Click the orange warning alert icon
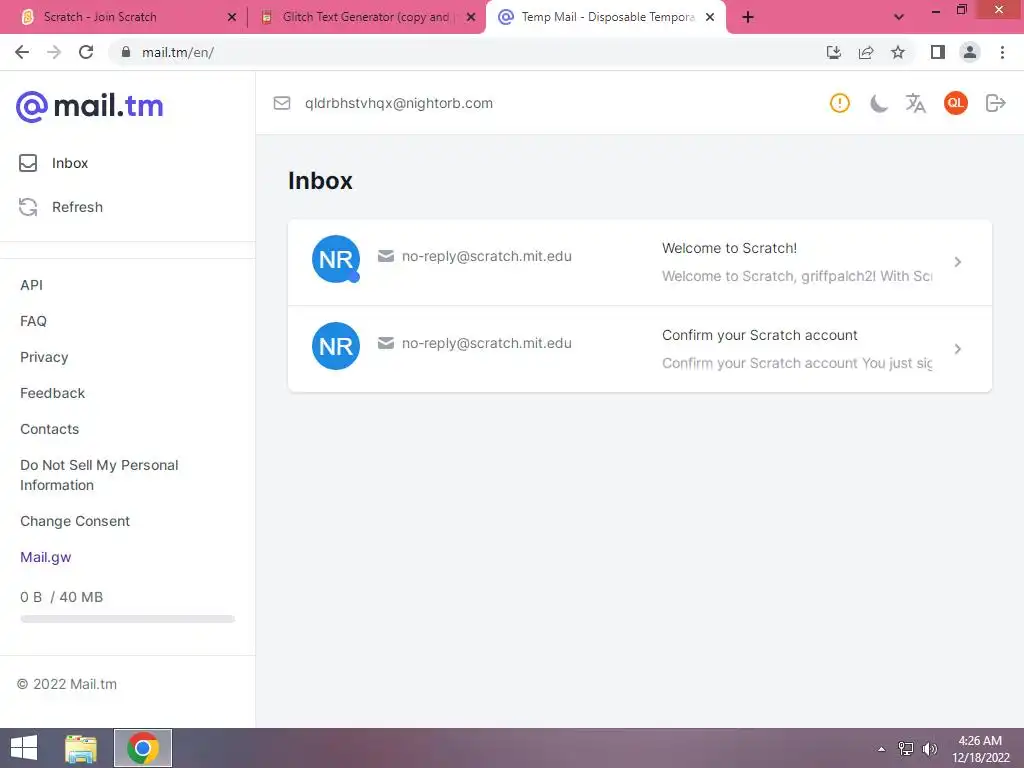1024x768 pixels. coord(840,103)
